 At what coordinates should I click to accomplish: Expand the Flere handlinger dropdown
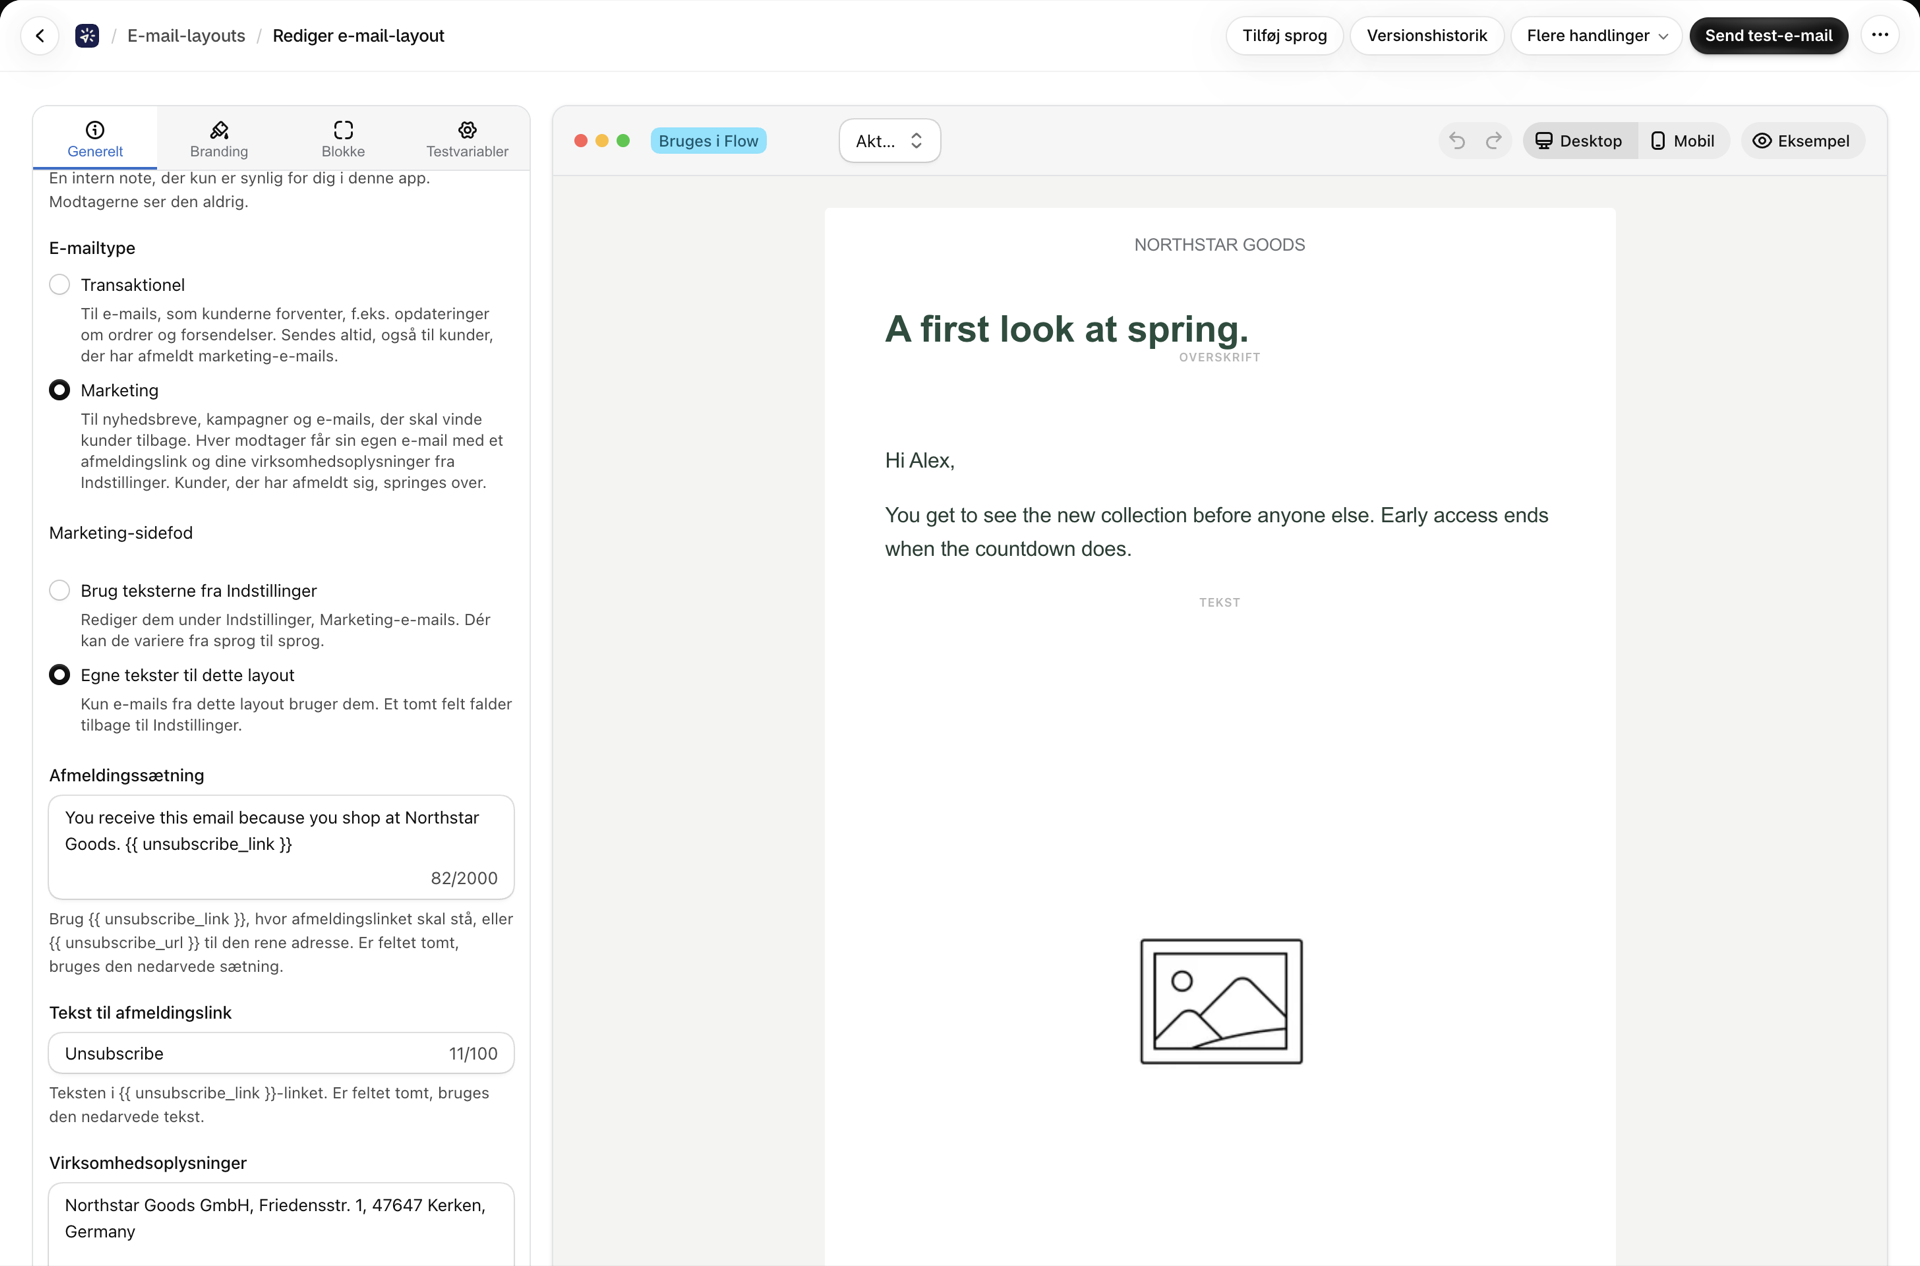1596,36
